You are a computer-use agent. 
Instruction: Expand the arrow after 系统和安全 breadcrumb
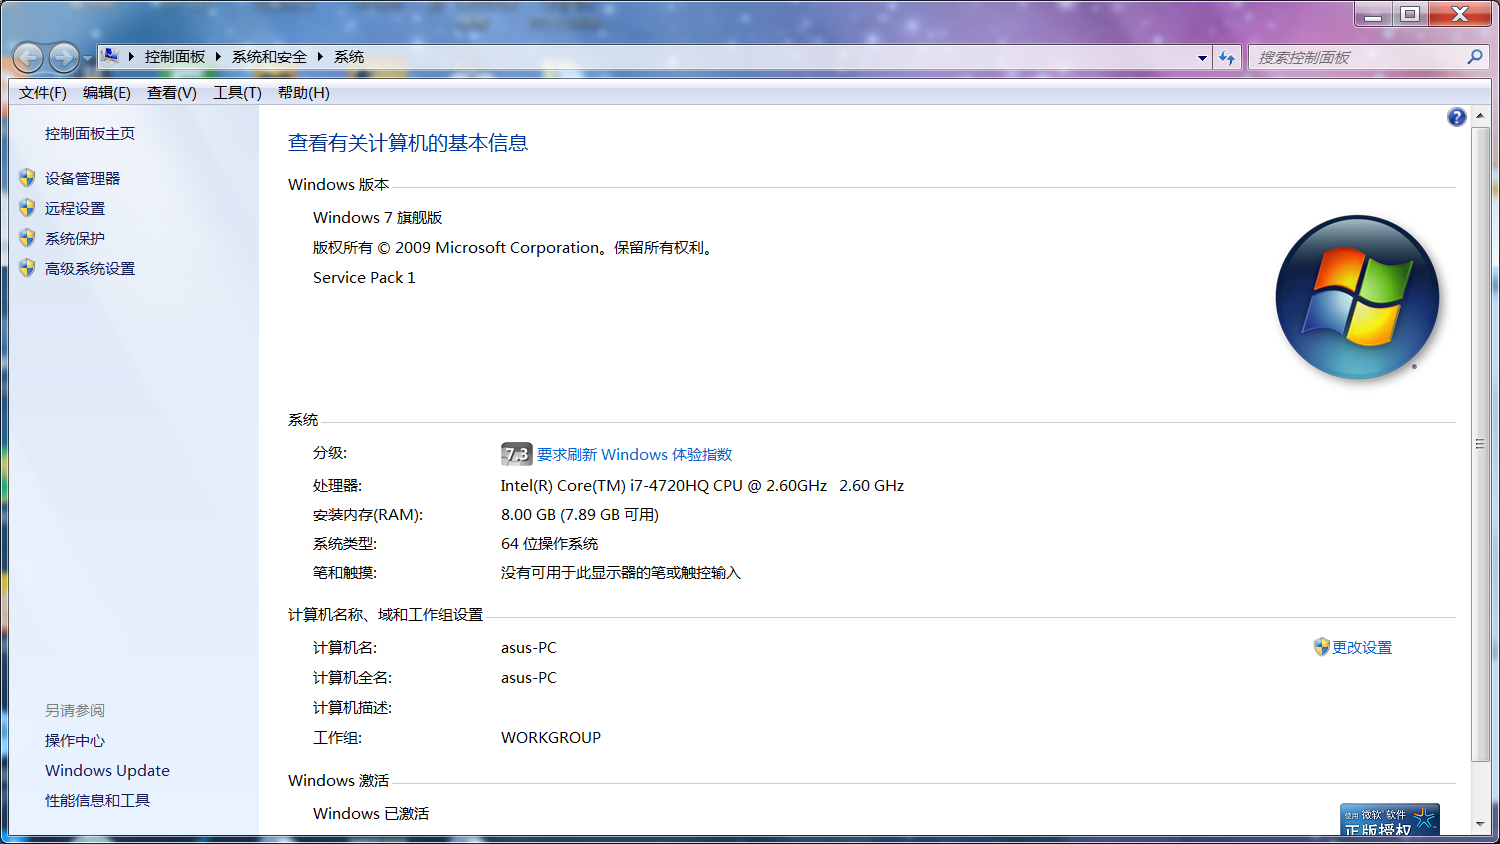[320, 57]
